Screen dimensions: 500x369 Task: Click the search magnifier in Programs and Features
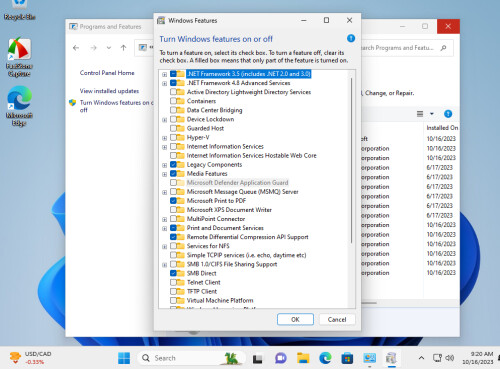[443, 48]
